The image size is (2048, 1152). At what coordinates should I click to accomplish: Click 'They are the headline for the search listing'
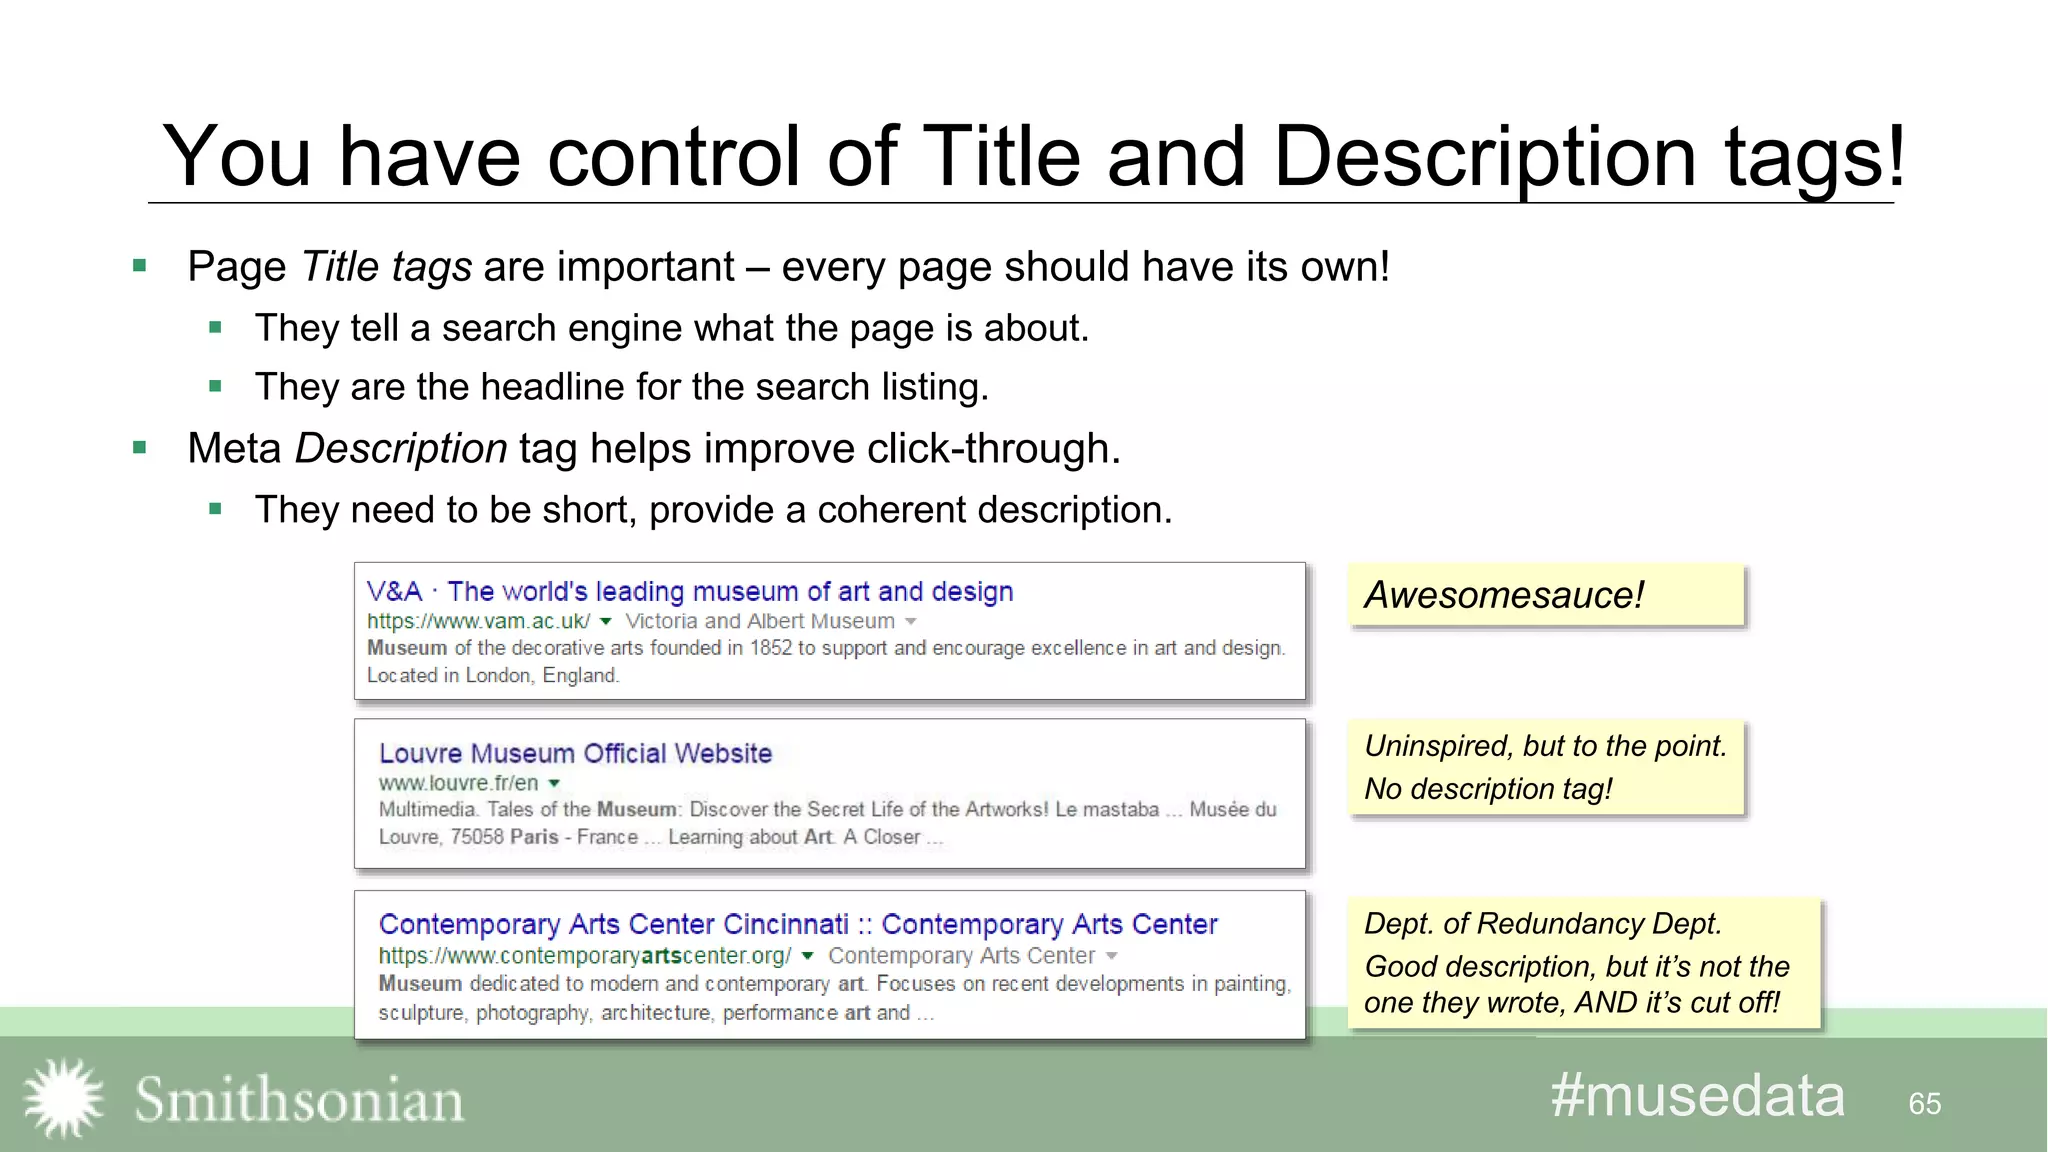coord(621,387)
